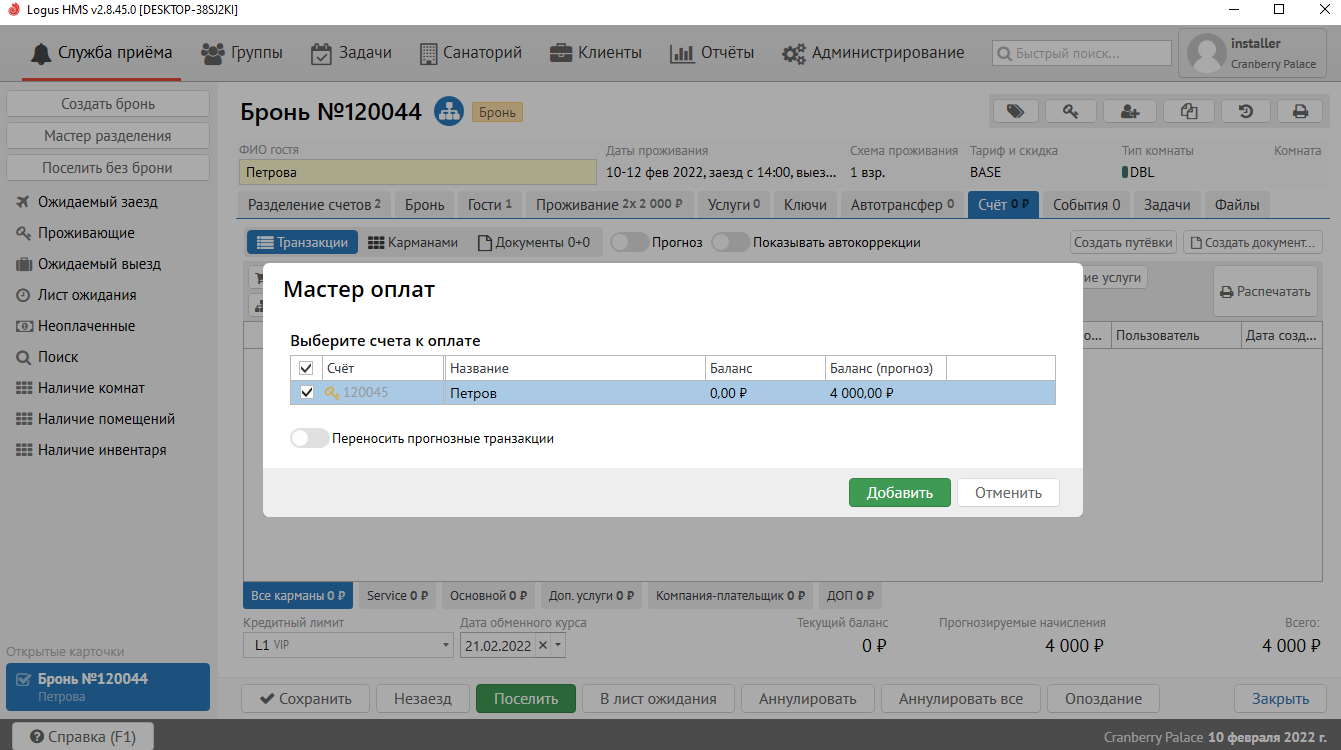Click the printer icon in booking header
Screen dimensions: 1341x750
1300,111
